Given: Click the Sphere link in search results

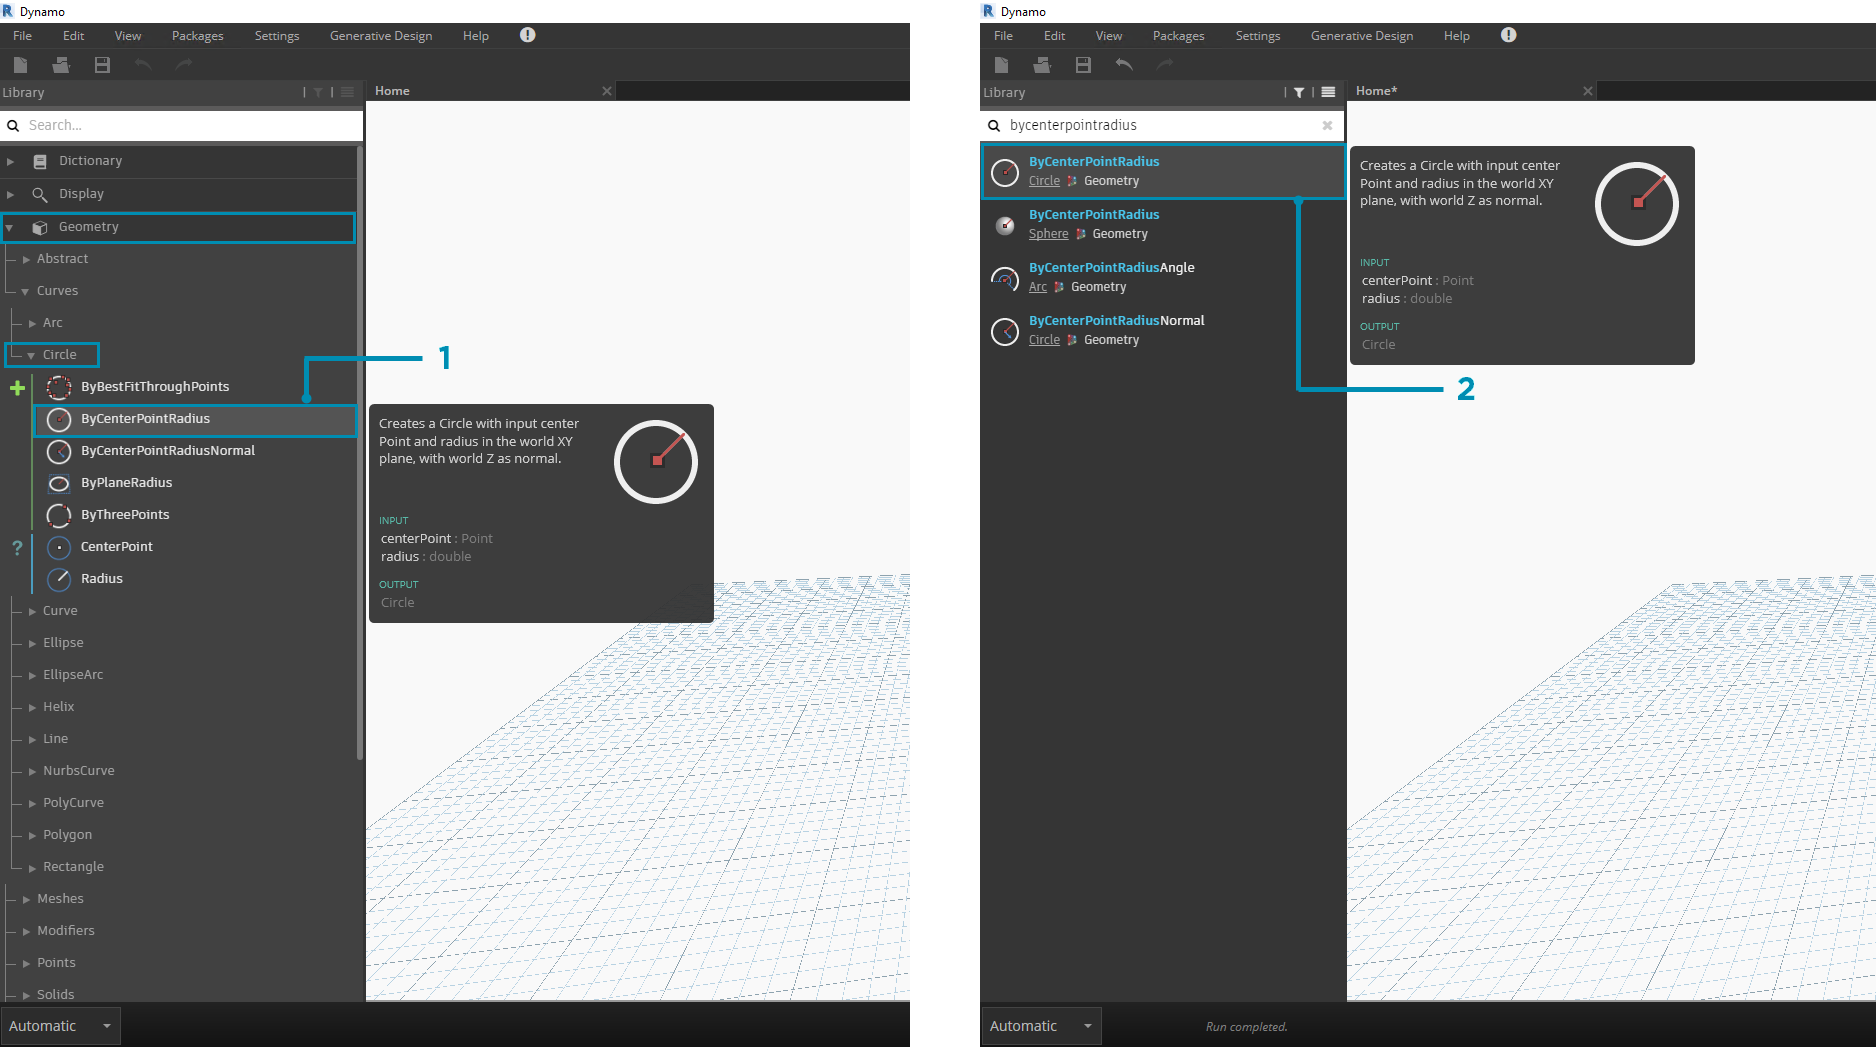Looking at the screenshot, I should coord(1048,234).
